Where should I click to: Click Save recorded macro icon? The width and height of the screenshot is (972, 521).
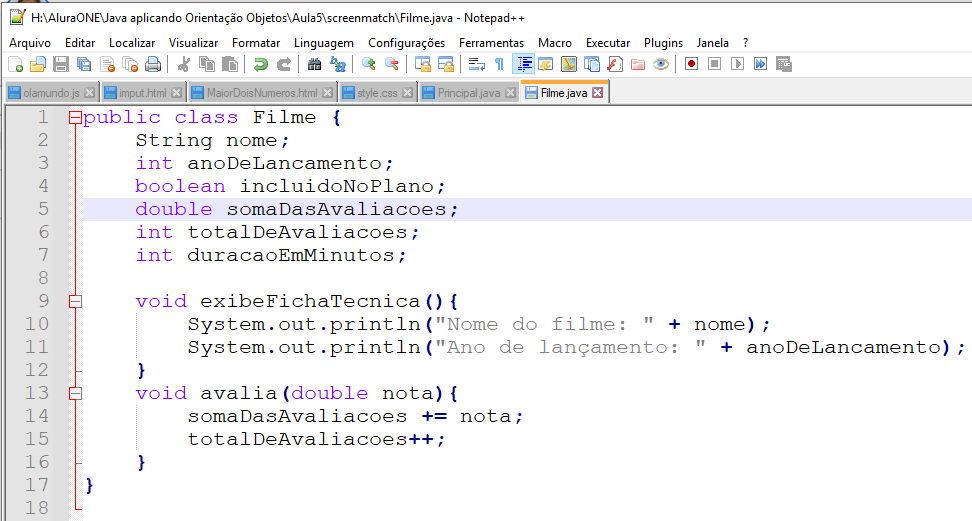(x=784, y=64)
